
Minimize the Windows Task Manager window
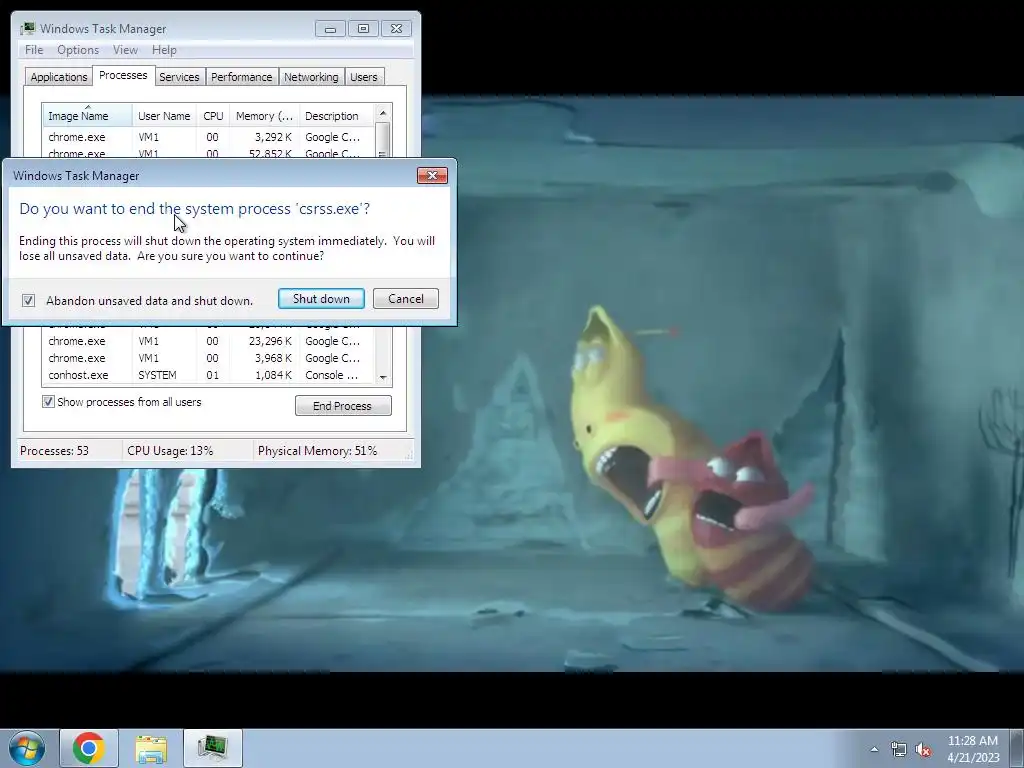click(330, 29)
